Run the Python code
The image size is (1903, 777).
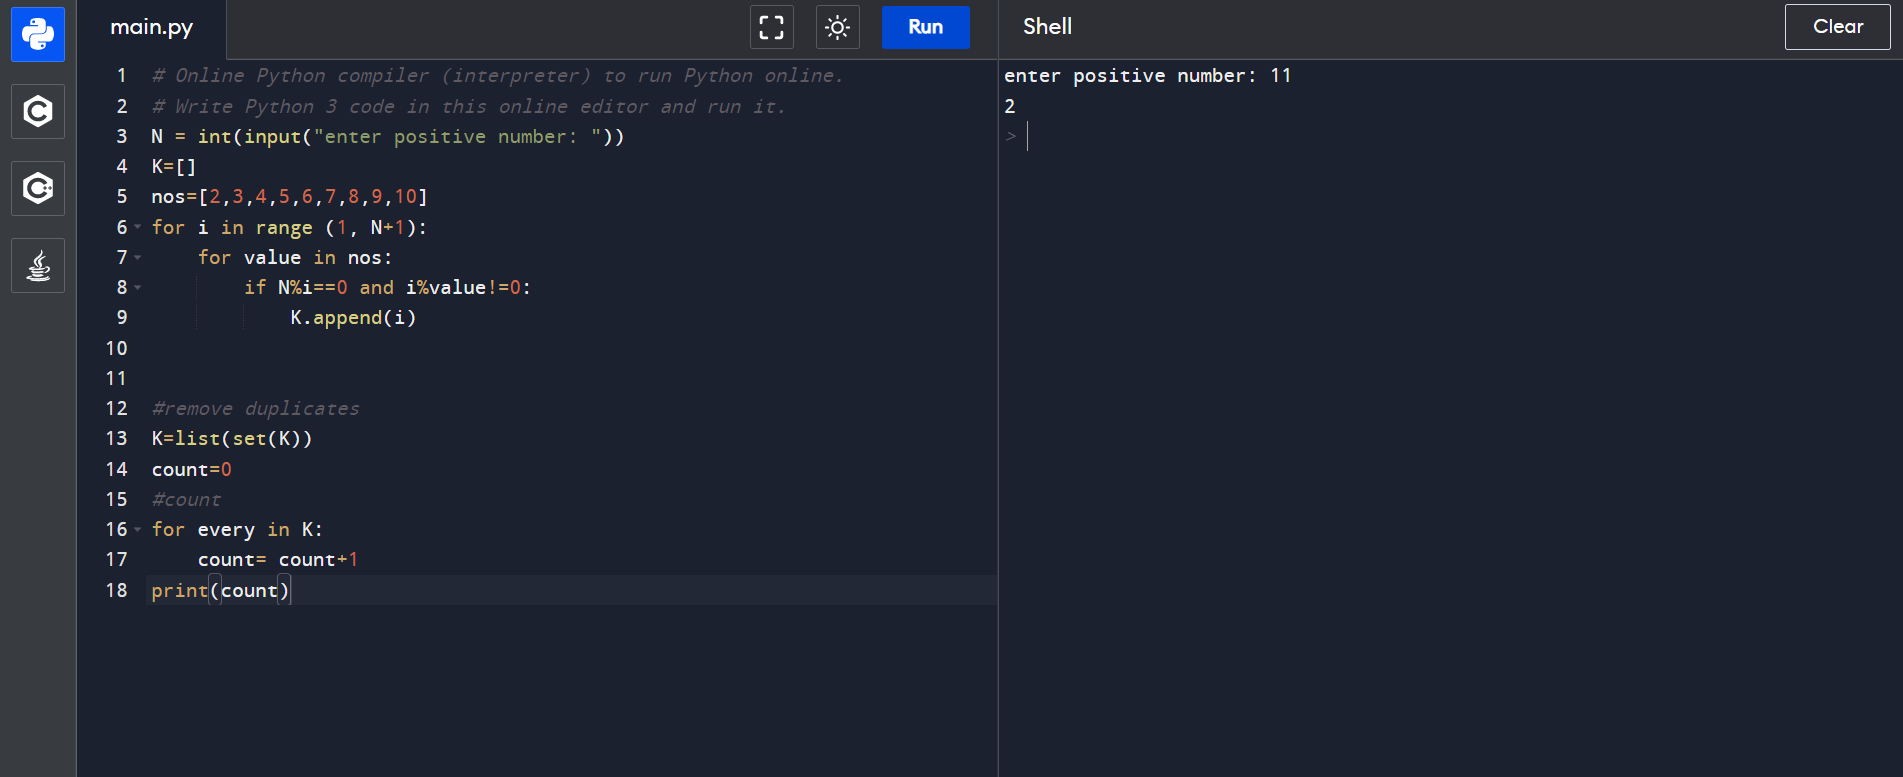pyautogui.click(x=925, y=27)
